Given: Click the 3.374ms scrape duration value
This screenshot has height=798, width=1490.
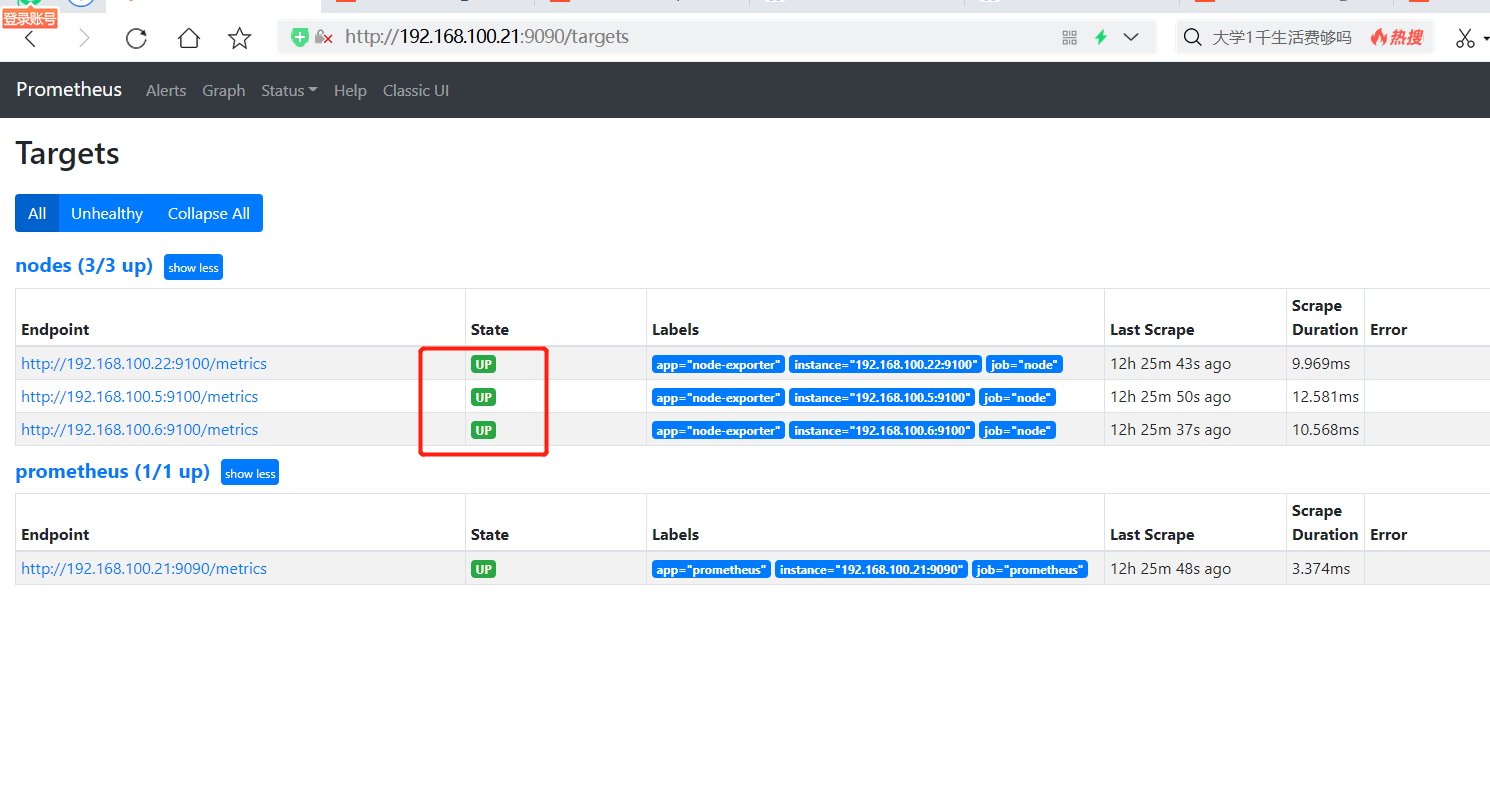Looking at the screenshot, I should click(x=1321, y=569).
